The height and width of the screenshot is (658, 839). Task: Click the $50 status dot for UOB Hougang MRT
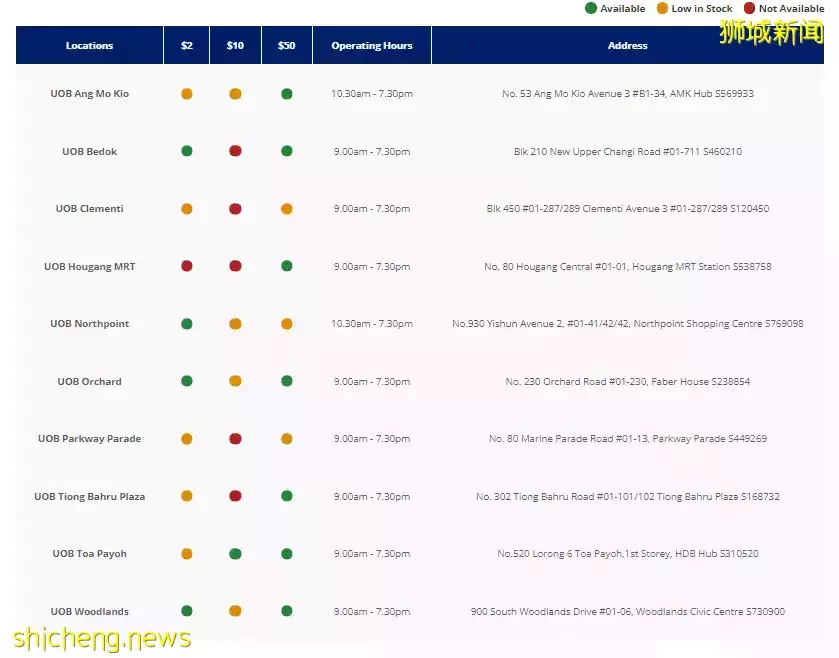[x=287, y=266]
